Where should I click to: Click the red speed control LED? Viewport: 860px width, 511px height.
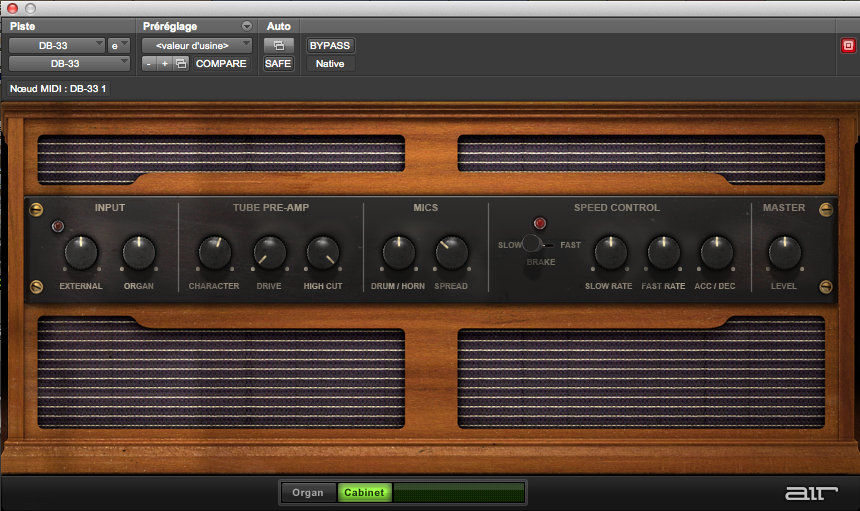coord(540,223)
